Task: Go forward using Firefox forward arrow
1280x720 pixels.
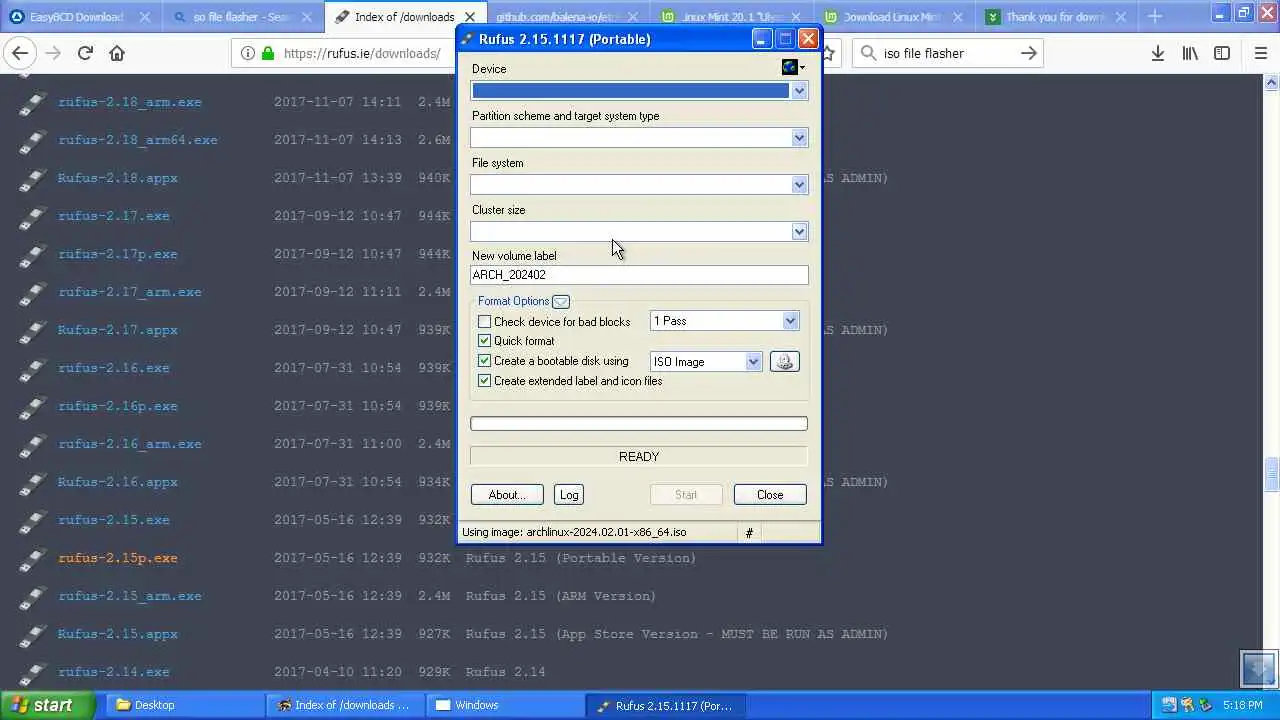Action: click(x=53, y=53)
